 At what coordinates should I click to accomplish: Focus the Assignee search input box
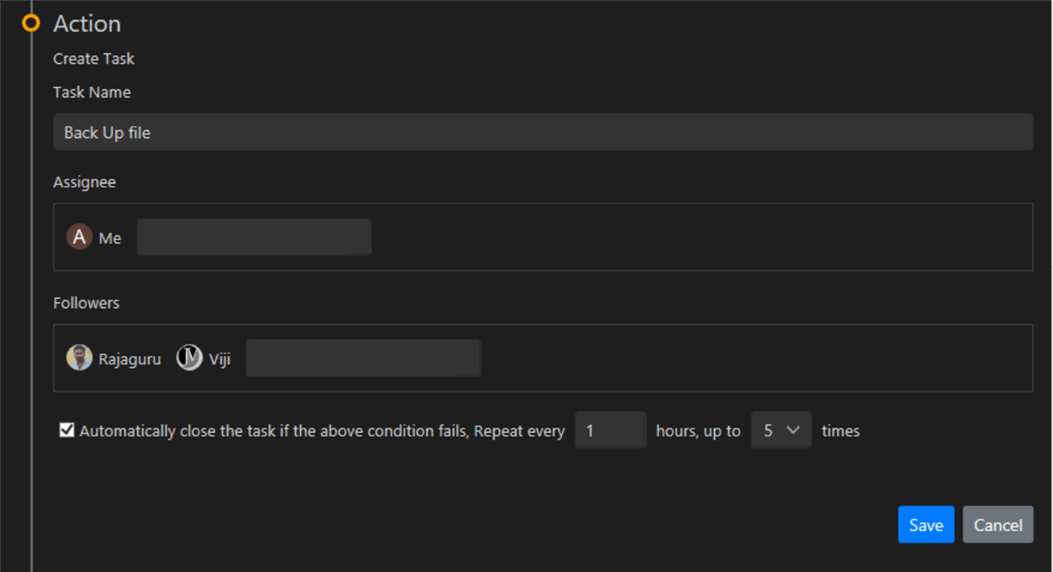(254, 237)
